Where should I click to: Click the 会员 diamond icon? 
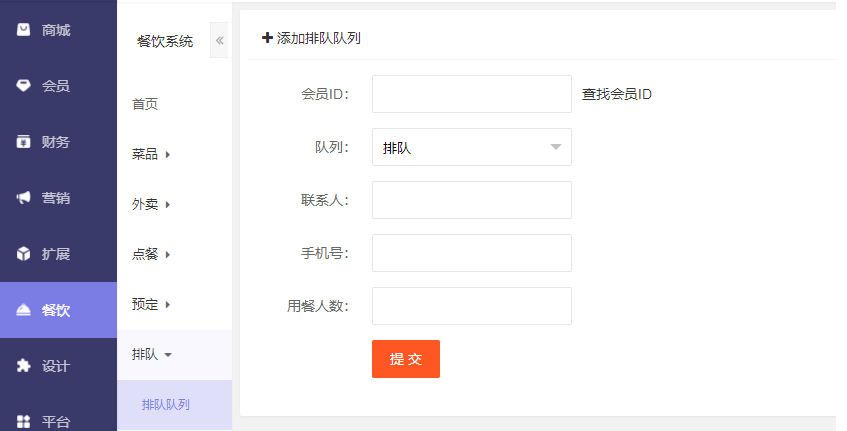[x=24, y=86]
